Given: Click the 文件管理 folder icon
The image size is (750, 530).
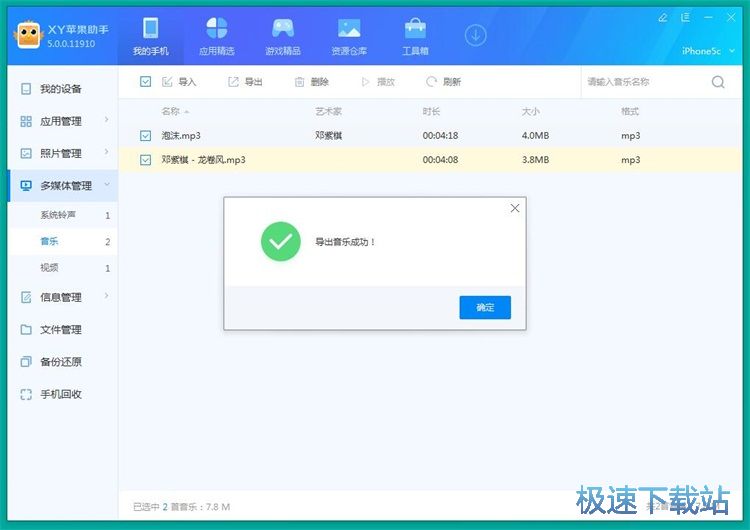Looking at the screenshot, I should pos(26,330).
